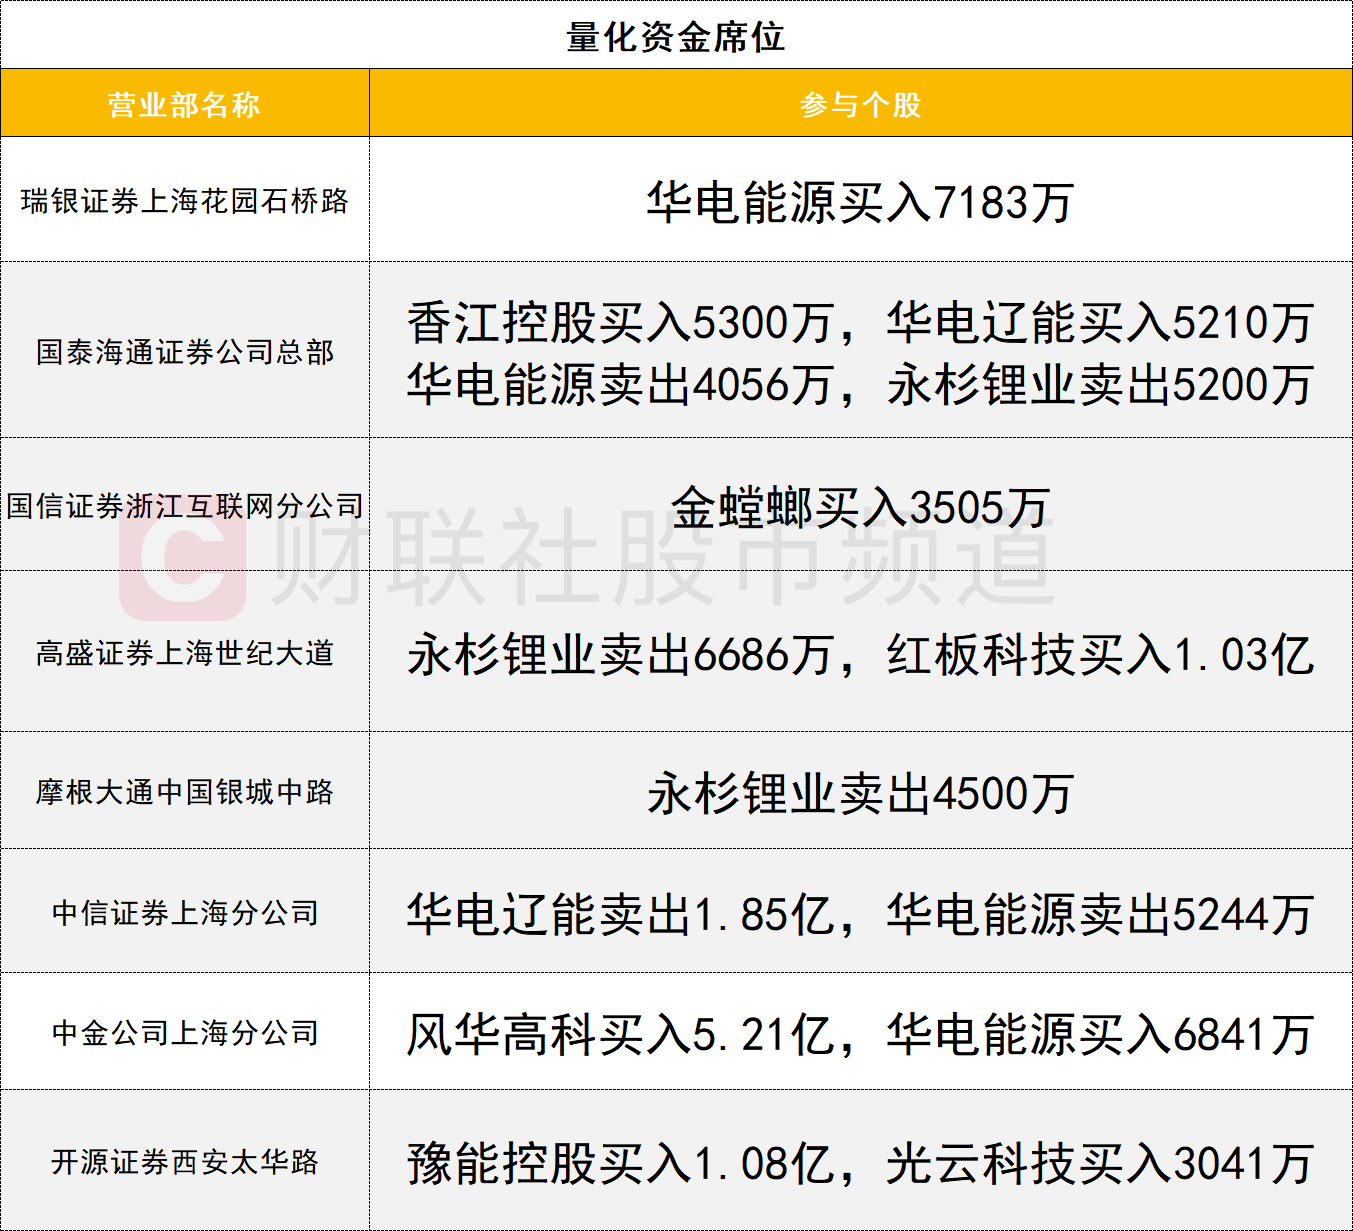The height and width of the screenshot is (1231, 1353).
Task: Select the cell 摩根大通中国银城中路
Action: pyautogui.click(x=185, y=792)
